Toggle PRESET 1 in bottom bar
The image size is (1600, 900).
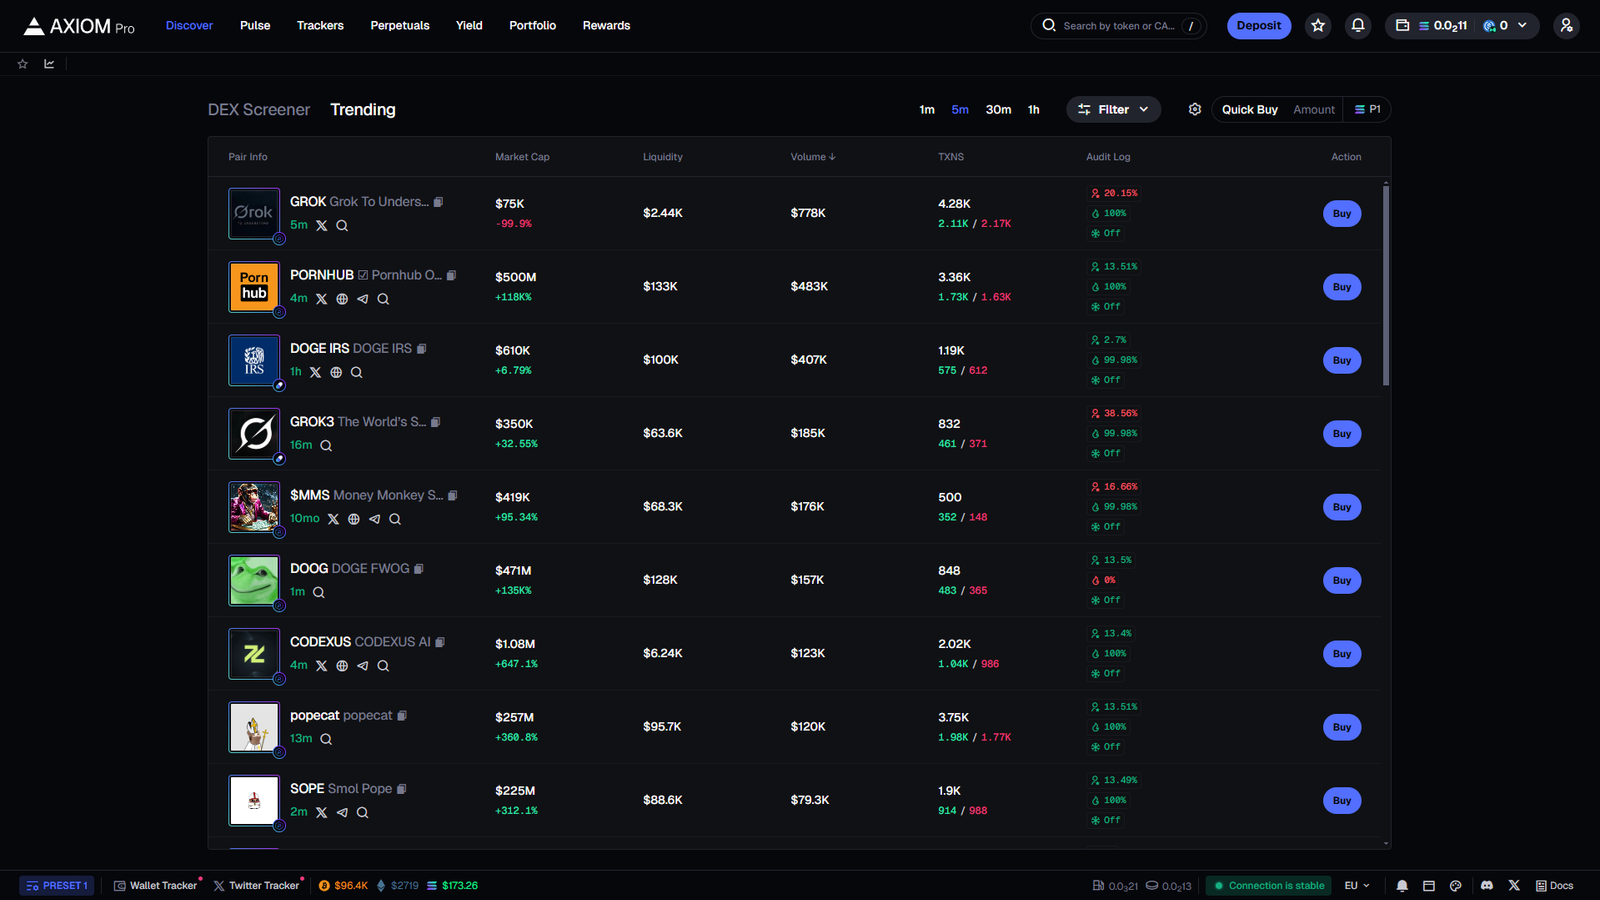point(57,886)
